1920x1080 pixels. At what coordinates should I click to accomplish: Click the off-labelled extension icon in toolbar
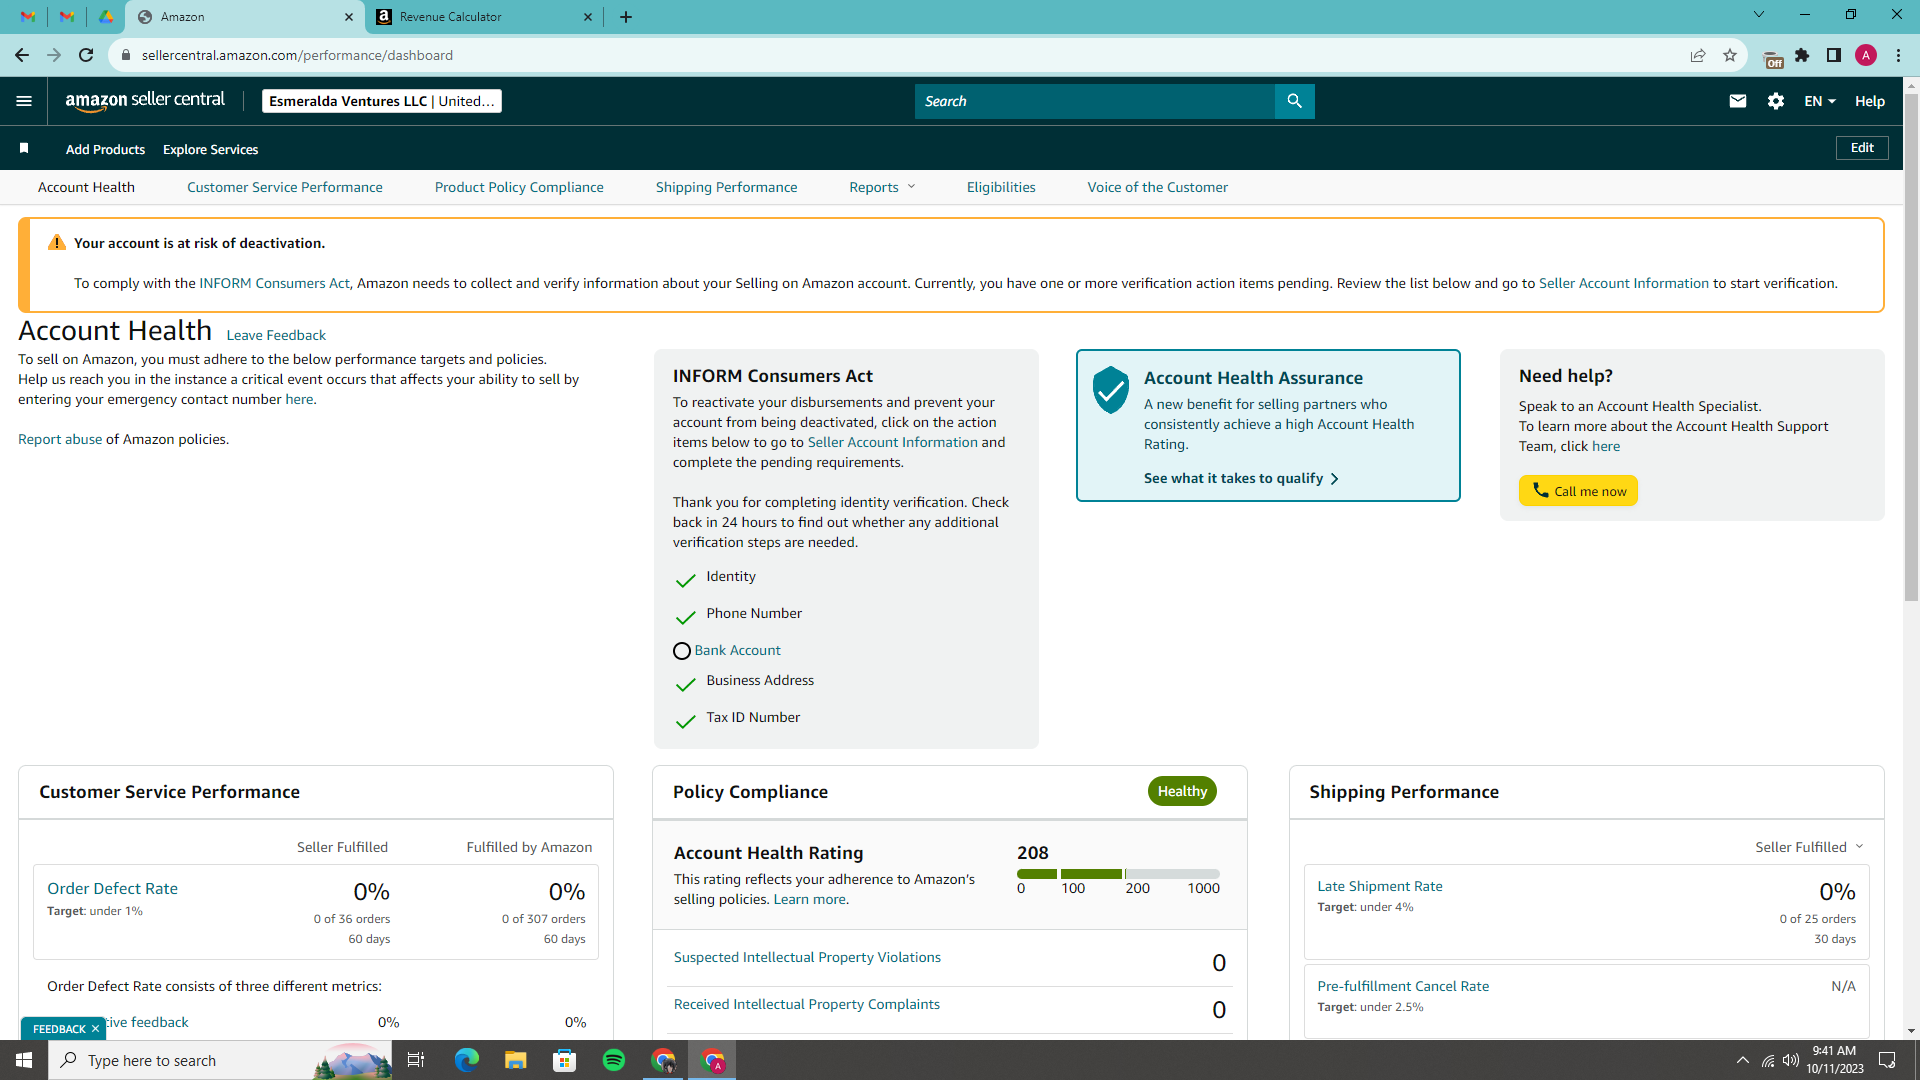tap(1771, 58)
